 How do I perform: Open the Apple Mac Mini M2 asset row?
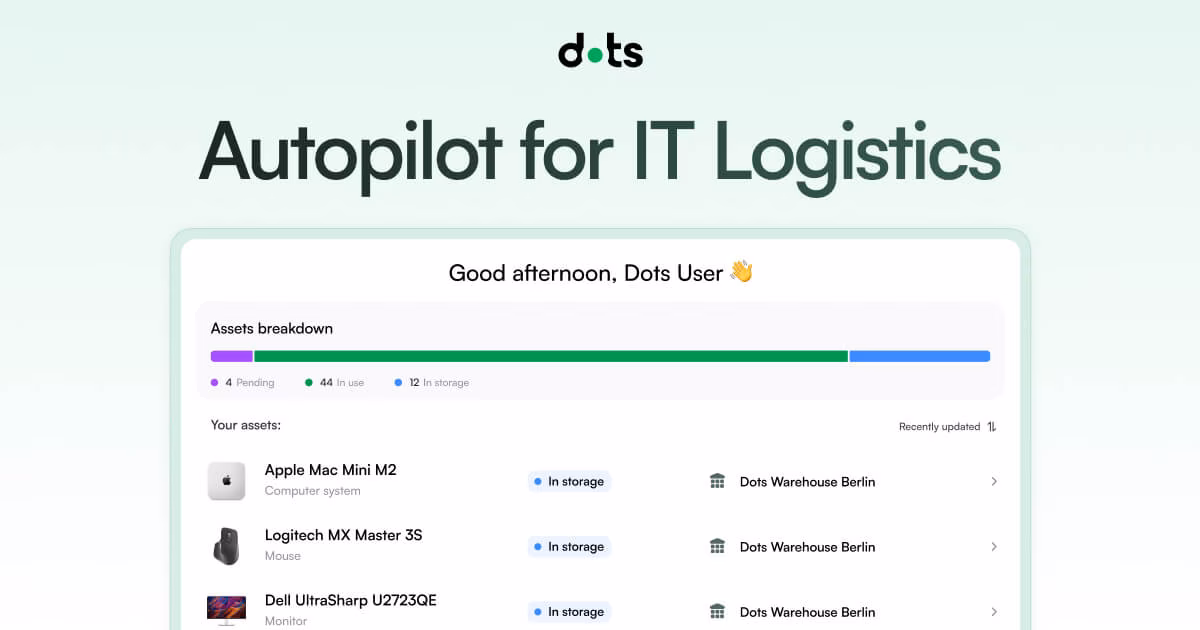600,481
